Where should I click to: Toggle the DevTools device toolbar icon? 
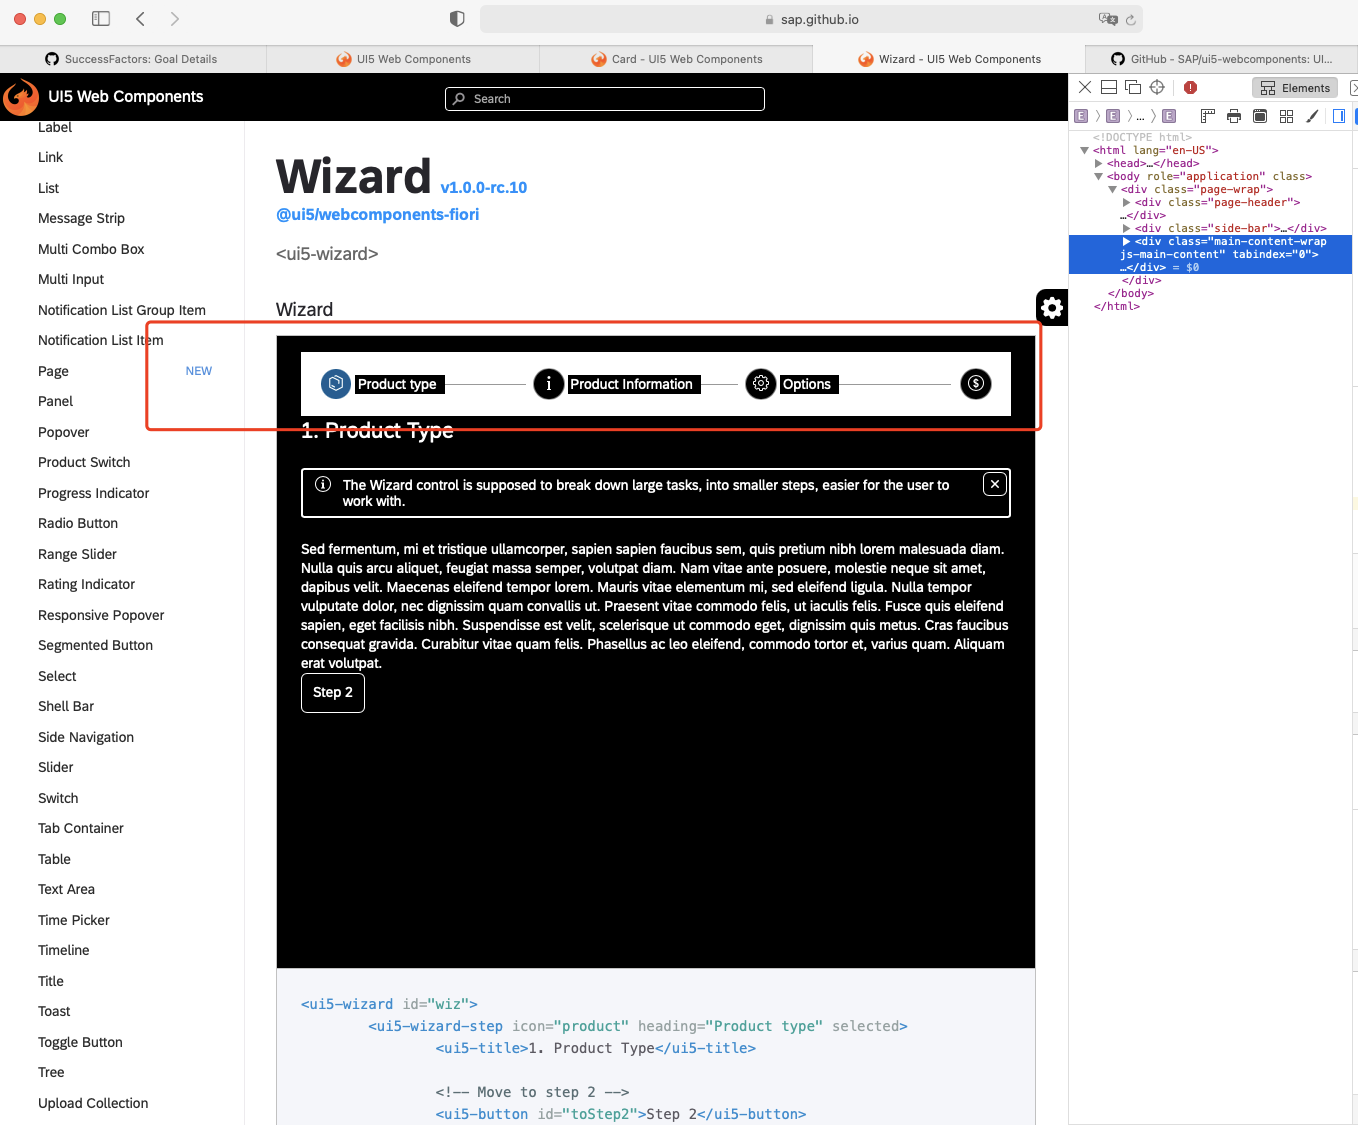(1133, 87)
